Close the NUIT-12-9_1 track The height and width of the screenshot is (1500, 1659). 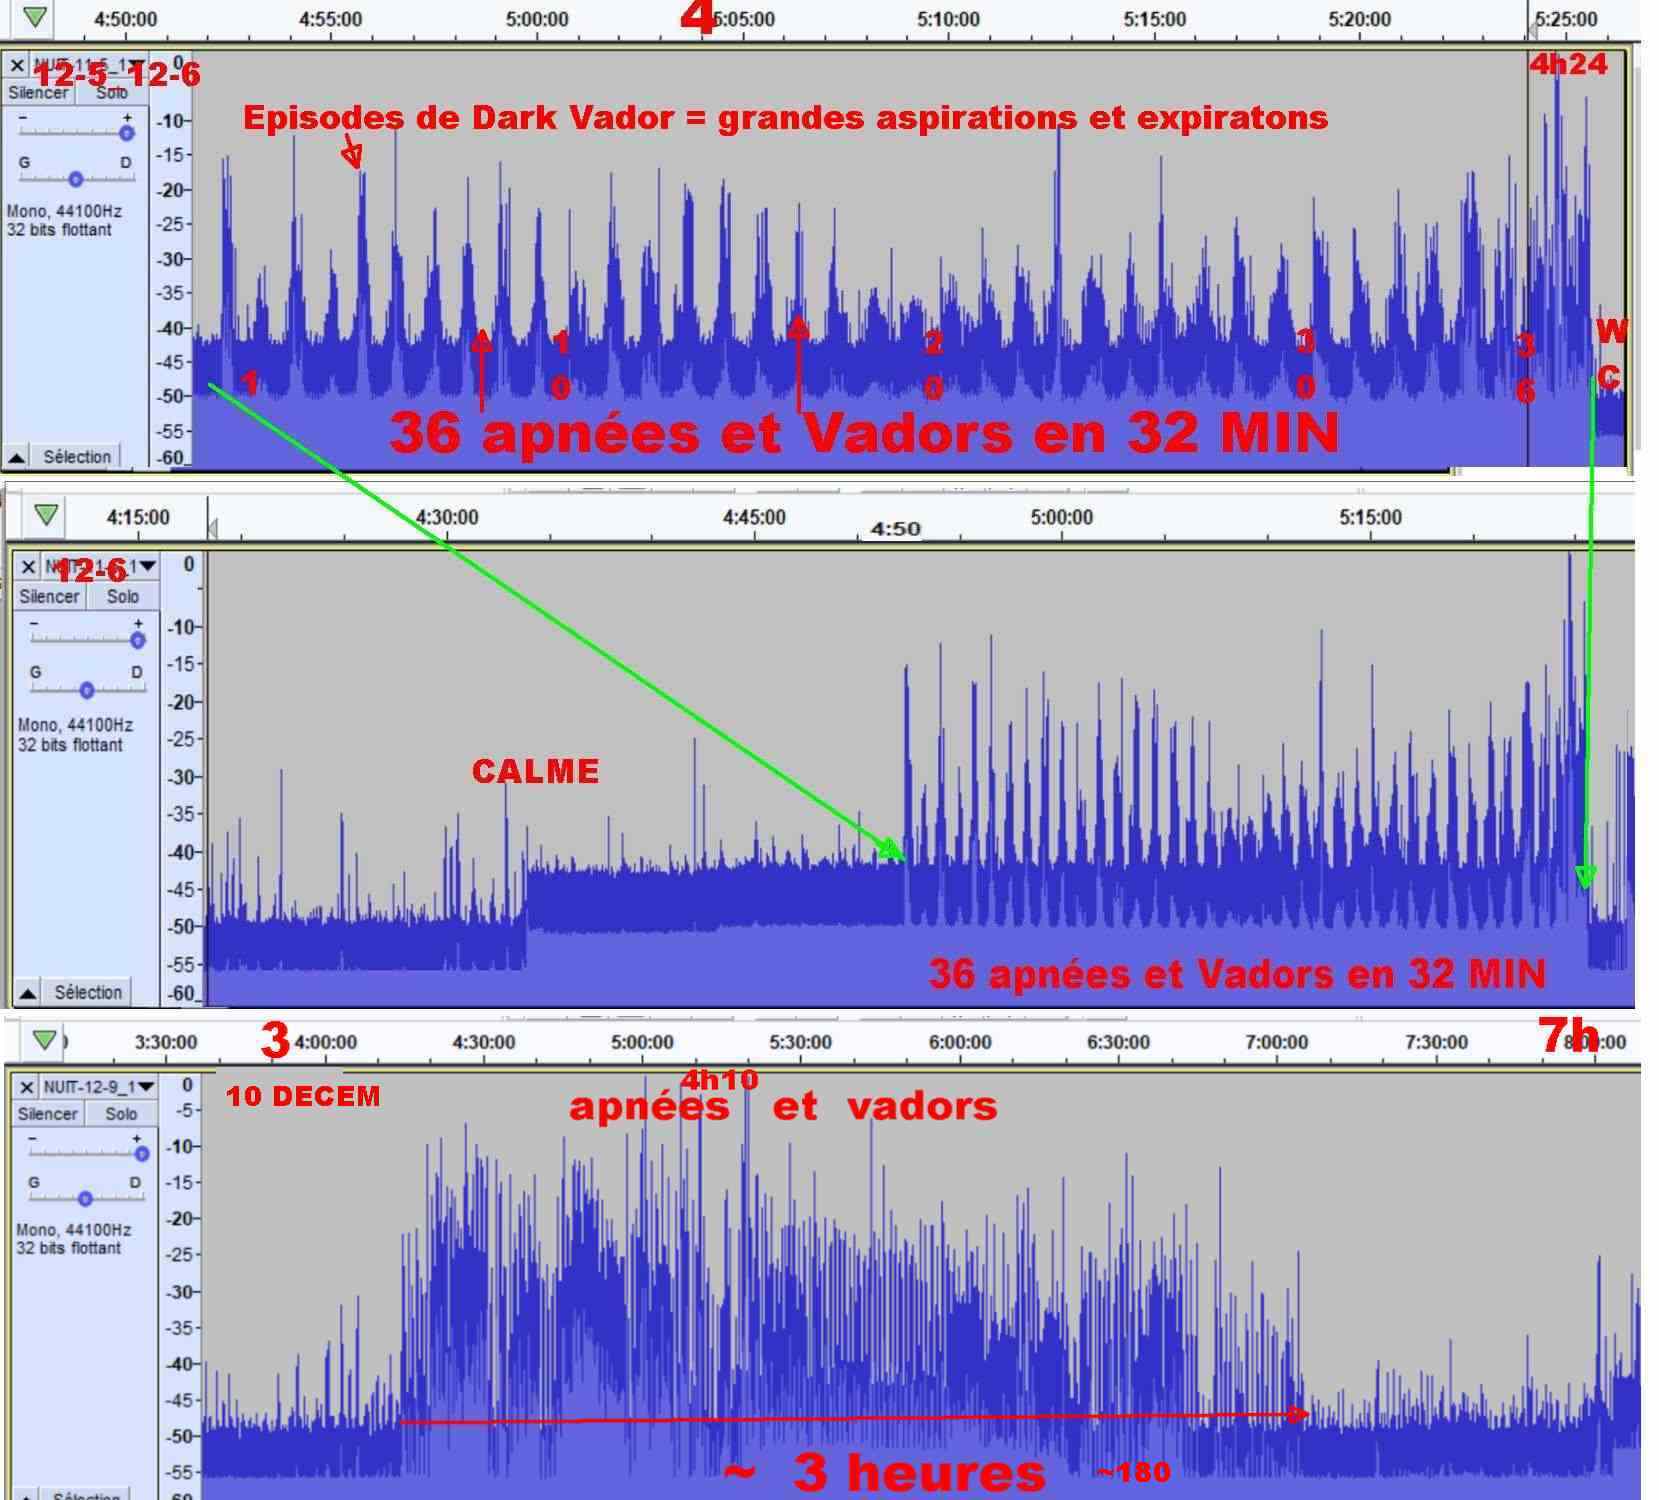tap(27, 1087)
